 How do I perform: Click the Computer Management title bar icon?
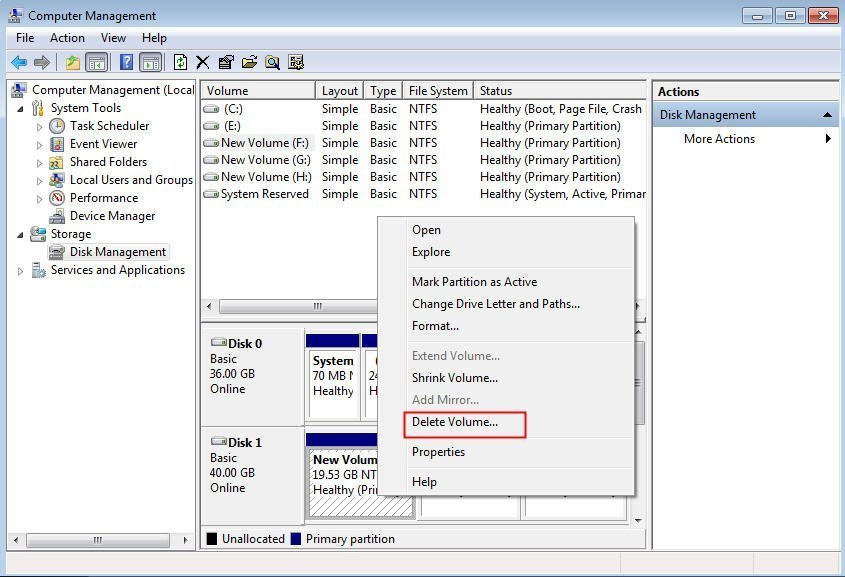click(16, 16)
